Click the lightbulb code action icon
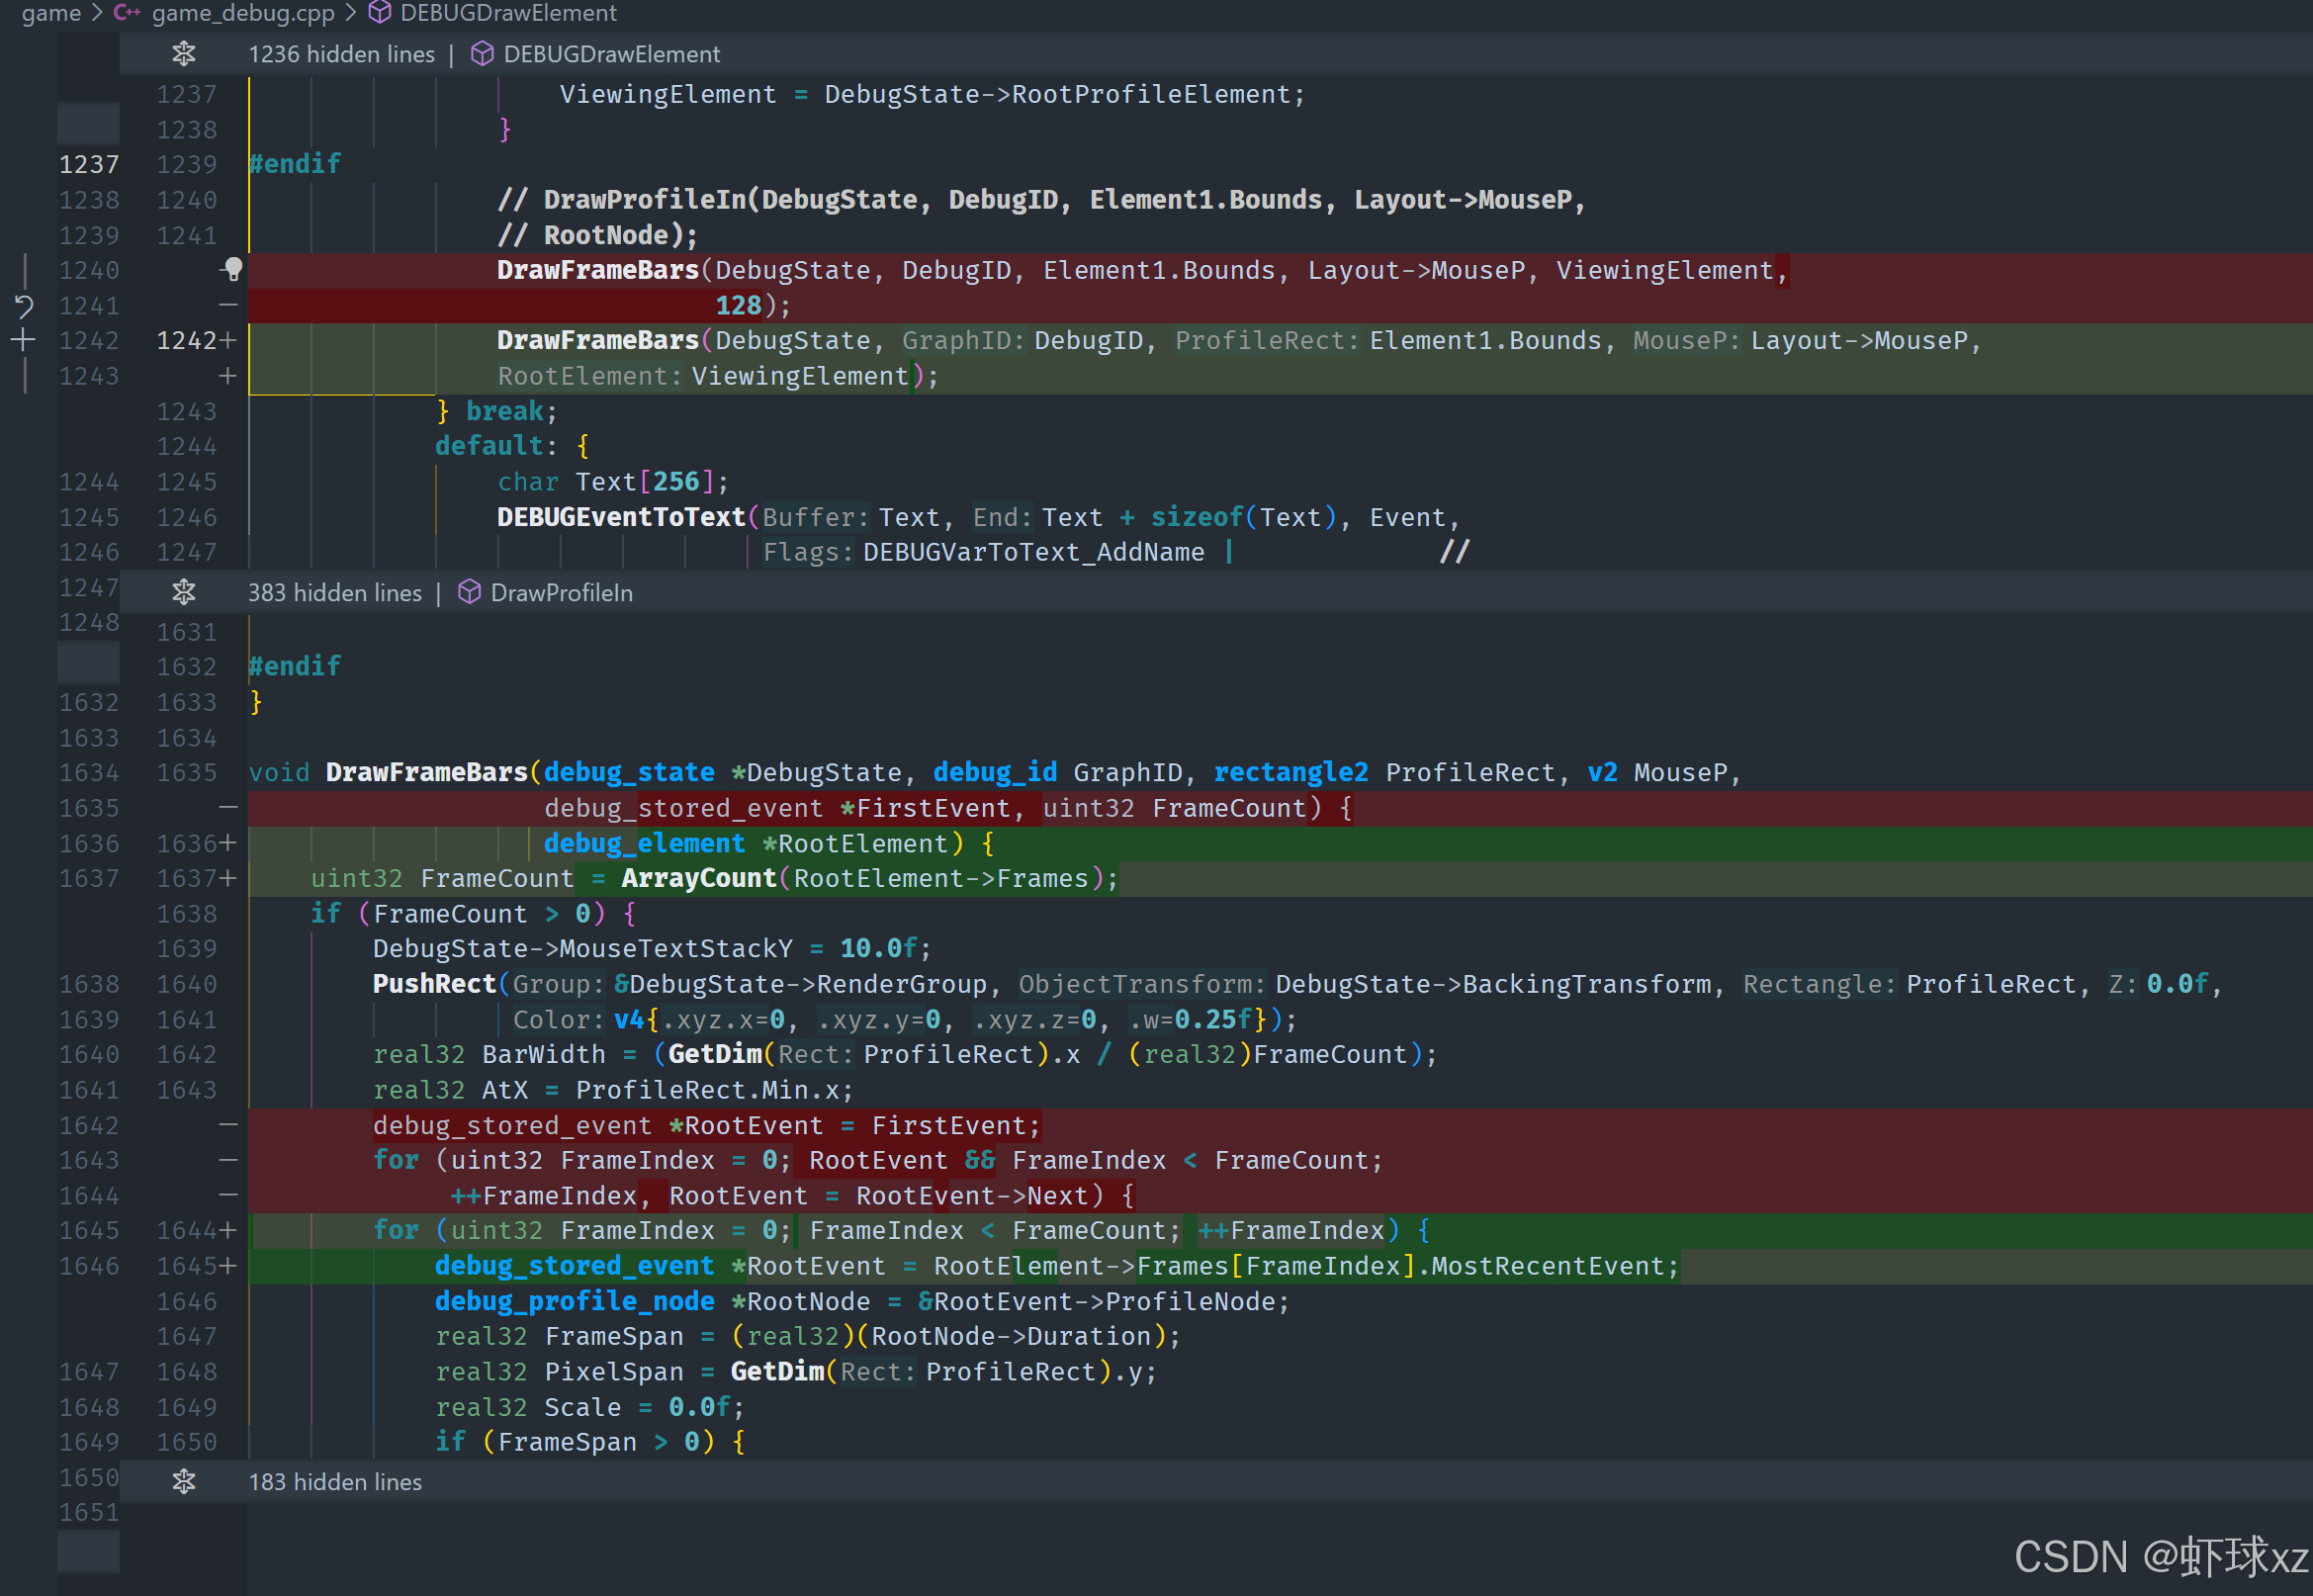Screen dimensions: 2313x1596 [x=232, y=269]
